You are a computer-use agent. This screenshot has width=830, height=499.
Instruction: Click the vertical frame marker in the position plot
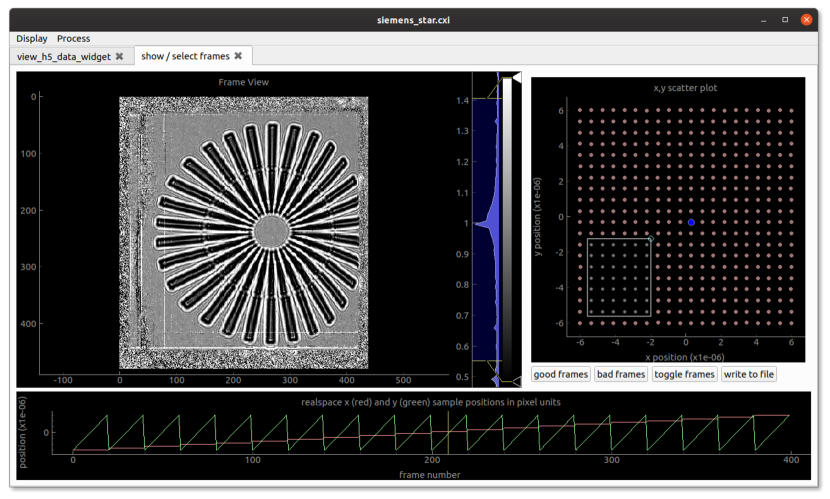[x=447, y=432]
